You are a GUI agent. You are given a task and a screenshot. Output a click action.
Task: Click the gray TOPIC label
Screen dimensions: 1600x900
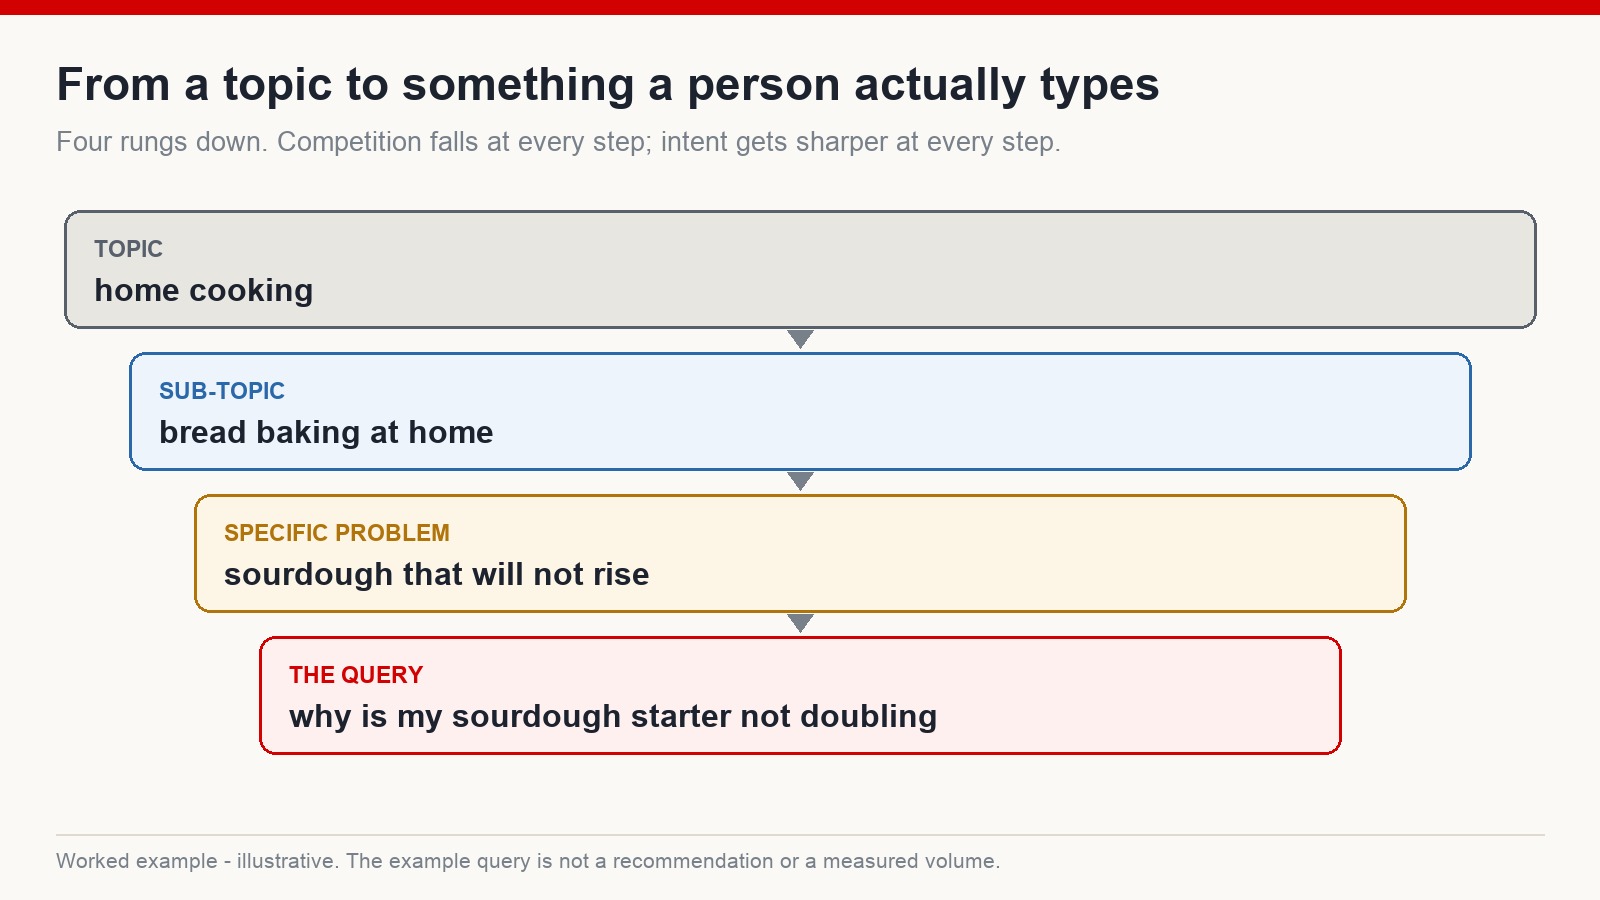click(x=128, y=249)
